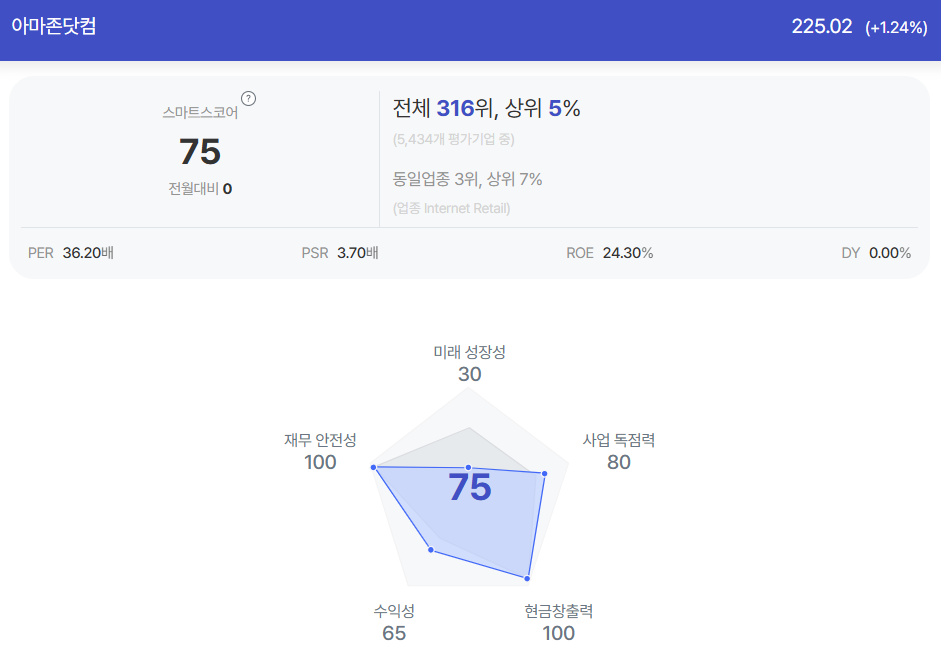This screenshot has height=666, width=941.
Task: Click the 스마트스코어 label
Action: [200, 112]
